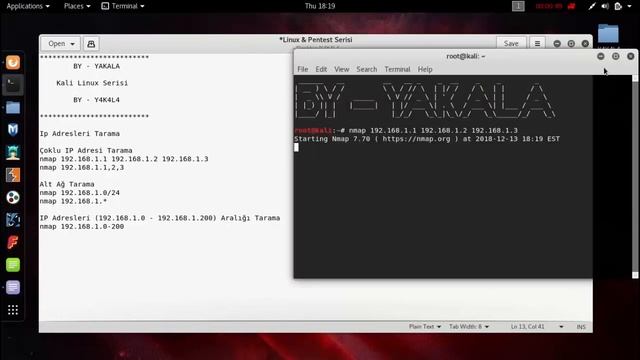Launch Armitage icon in the dock
Viewport: 640px width, 360px height.
click(x=13, y=152)
